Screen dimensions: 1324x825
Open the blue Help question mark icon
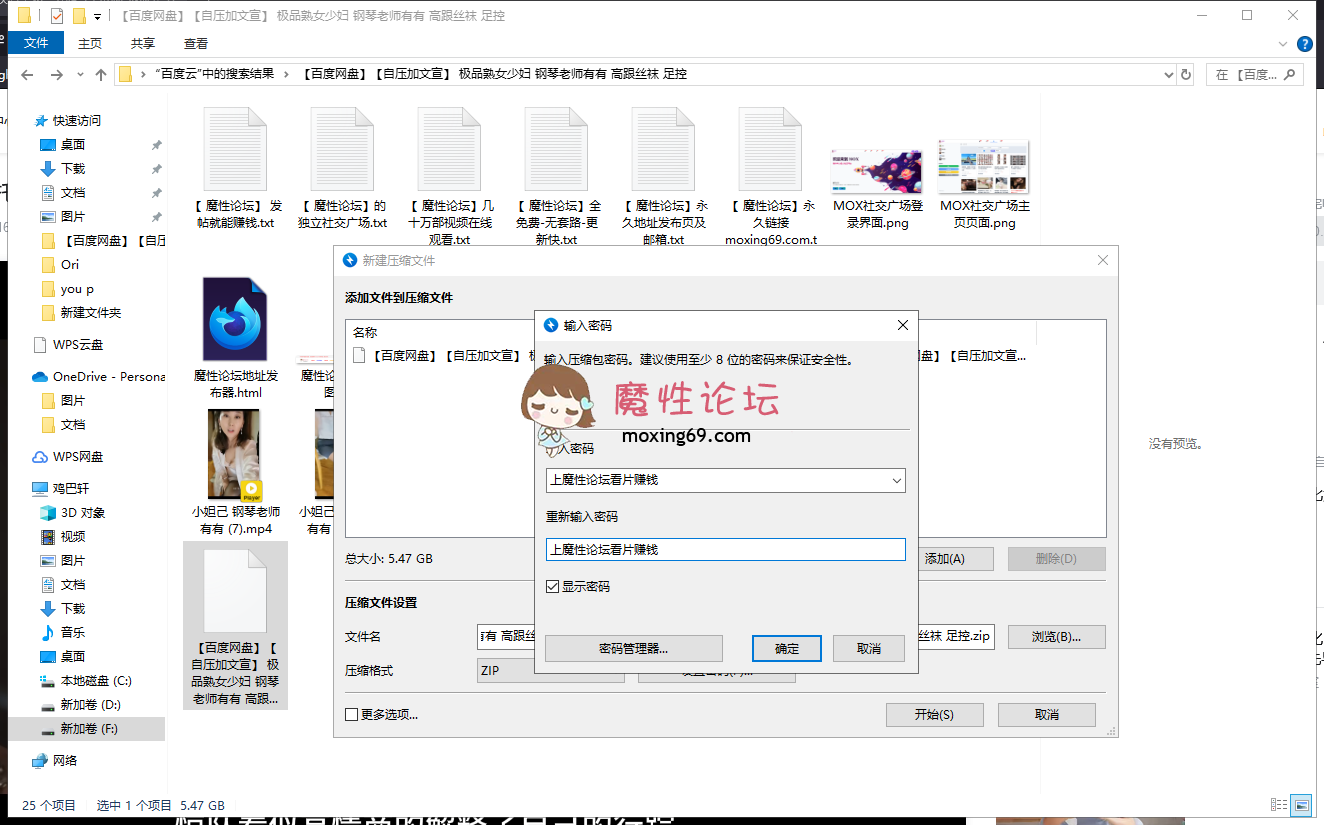[1304, 44]
